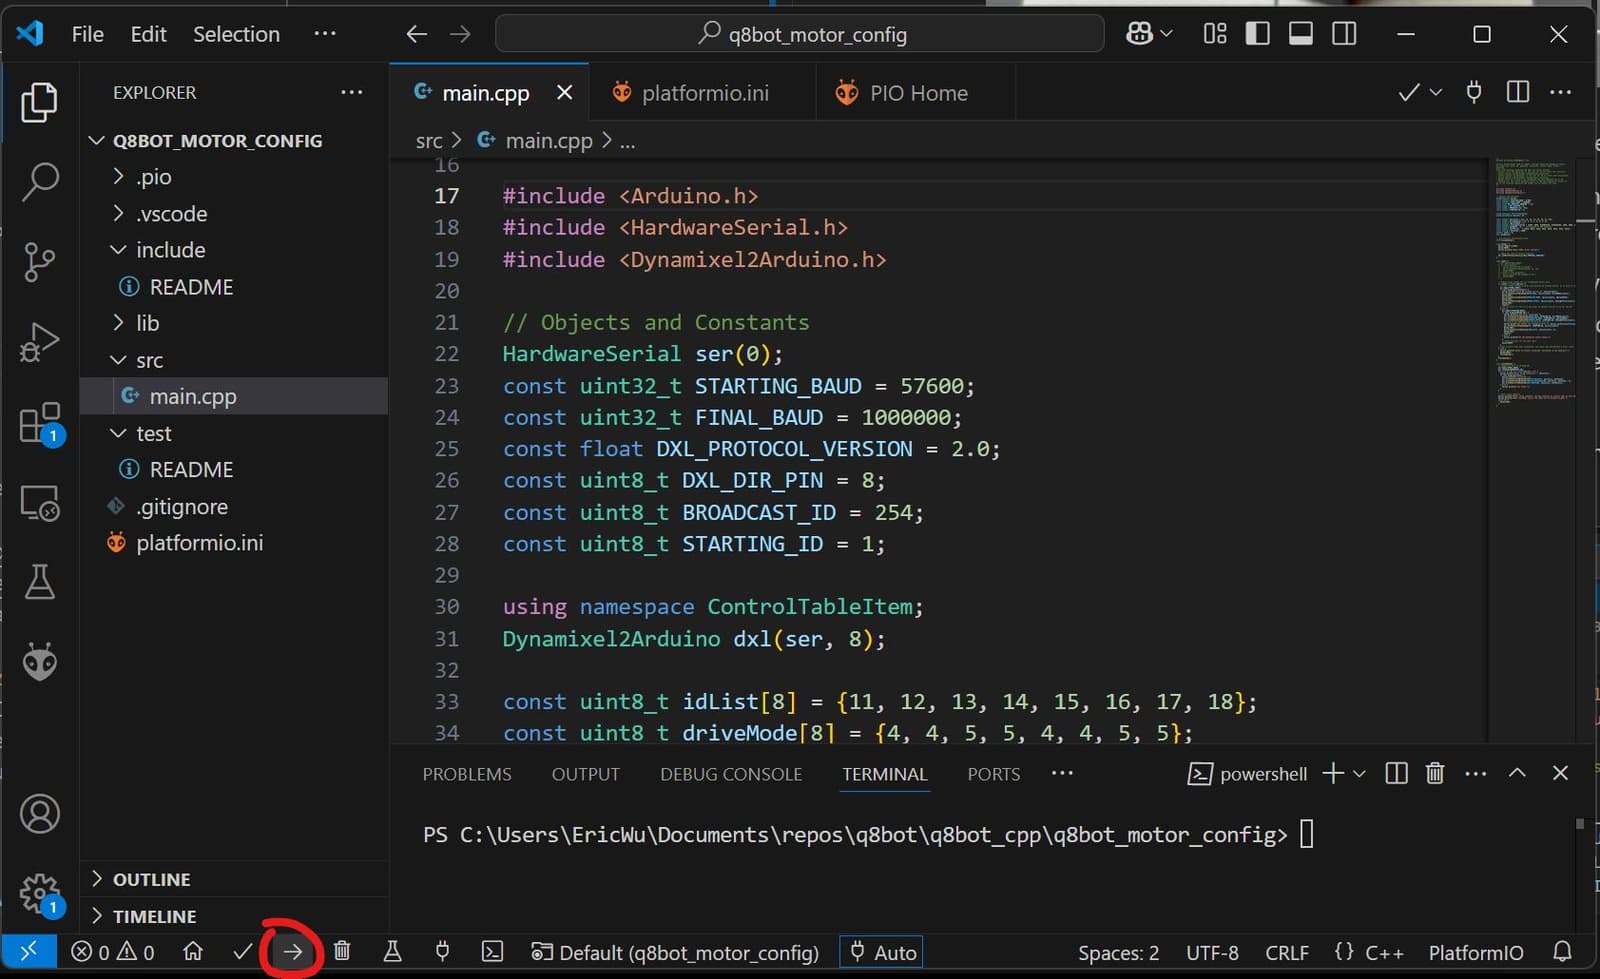Click PlatformIO Build checkmark in status bar
Image resolution: width=1600 pixels, height=979 pixels.
coord(242,952)
